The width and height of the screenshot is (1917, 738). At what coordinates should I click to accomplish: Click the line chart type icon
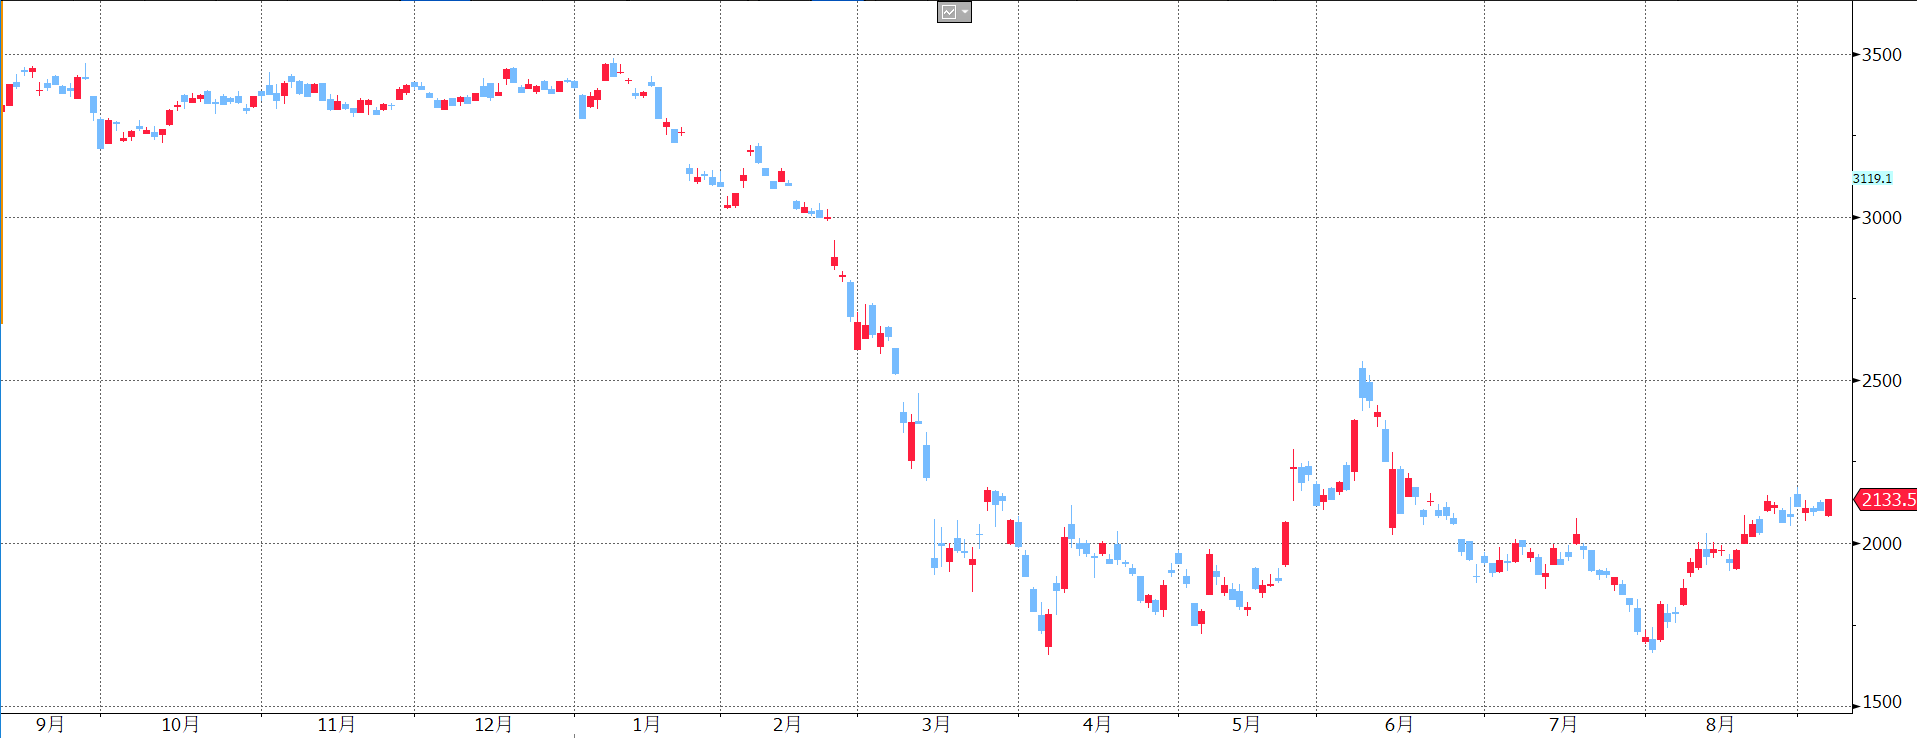(x=948, y=12)
